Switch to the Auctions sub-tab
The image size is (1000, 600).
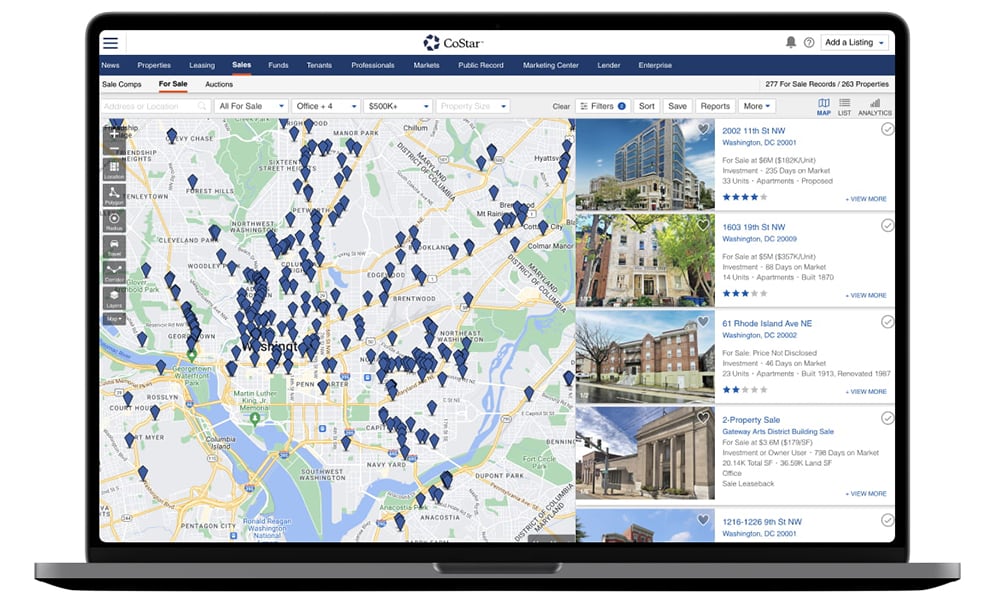(x=219, y=85)
